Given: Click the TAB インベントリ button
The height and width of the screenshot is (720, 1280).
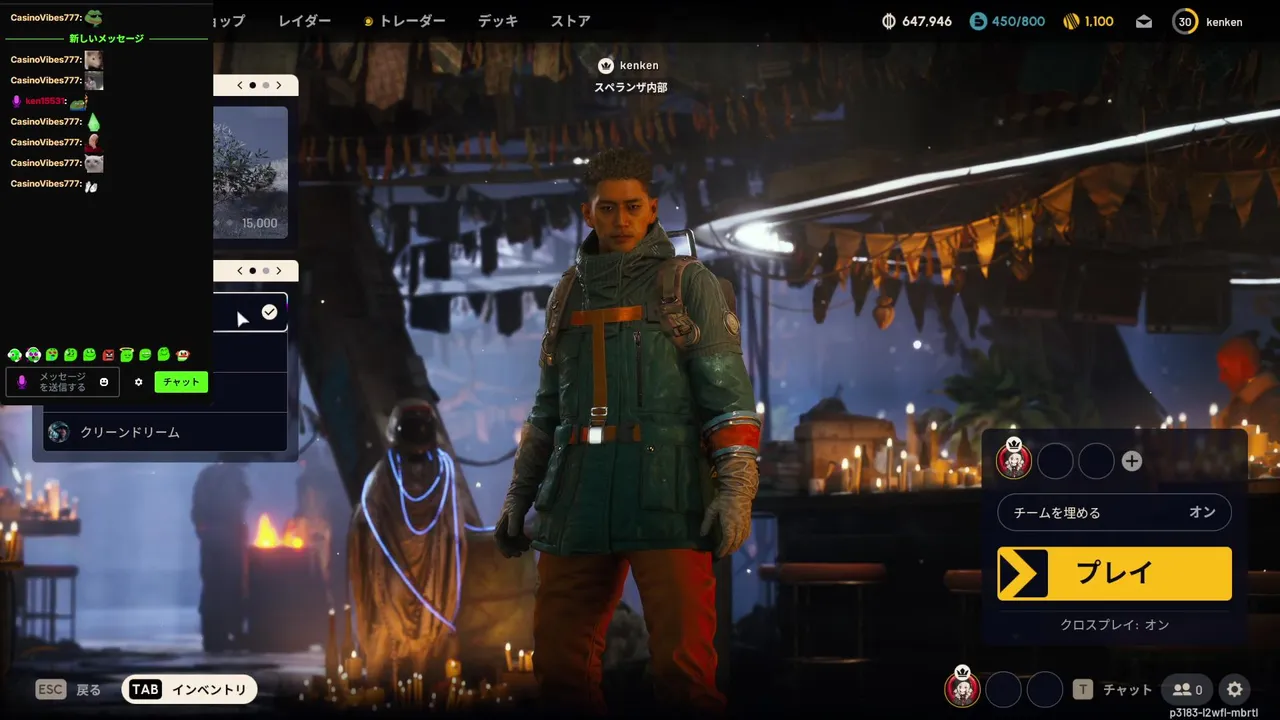Looking at the screenshot, I should [190, 689].
